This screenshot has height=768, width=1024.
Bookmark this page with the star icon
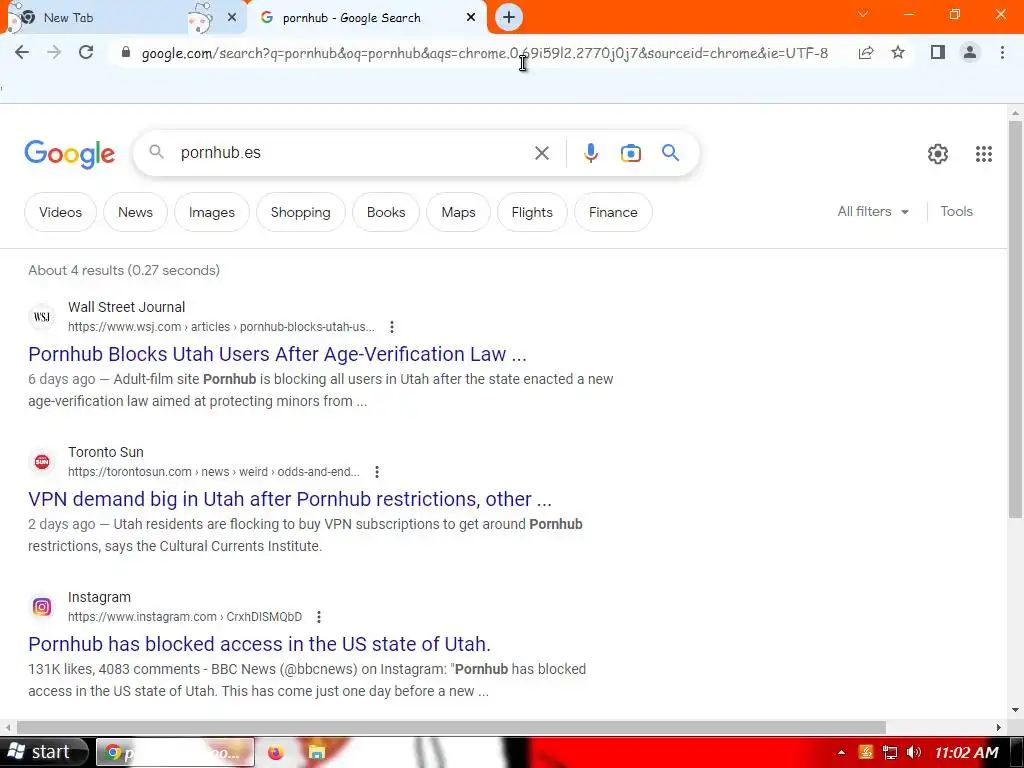point(898,52)
